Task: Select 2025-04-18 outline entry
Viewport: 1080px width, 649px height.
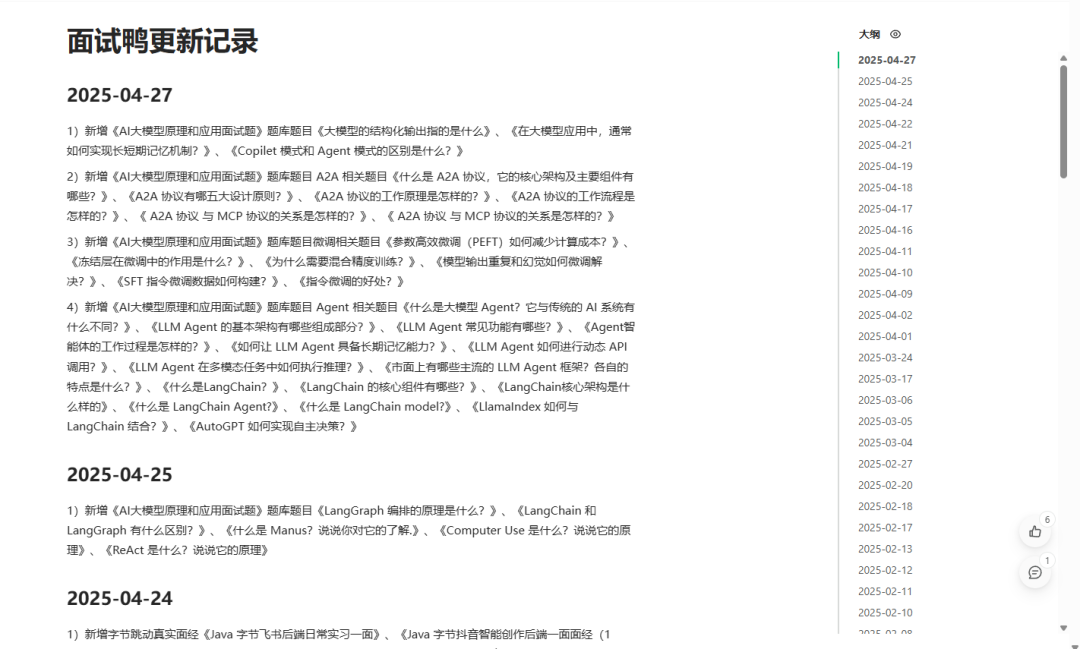Action: coord(885,188)
